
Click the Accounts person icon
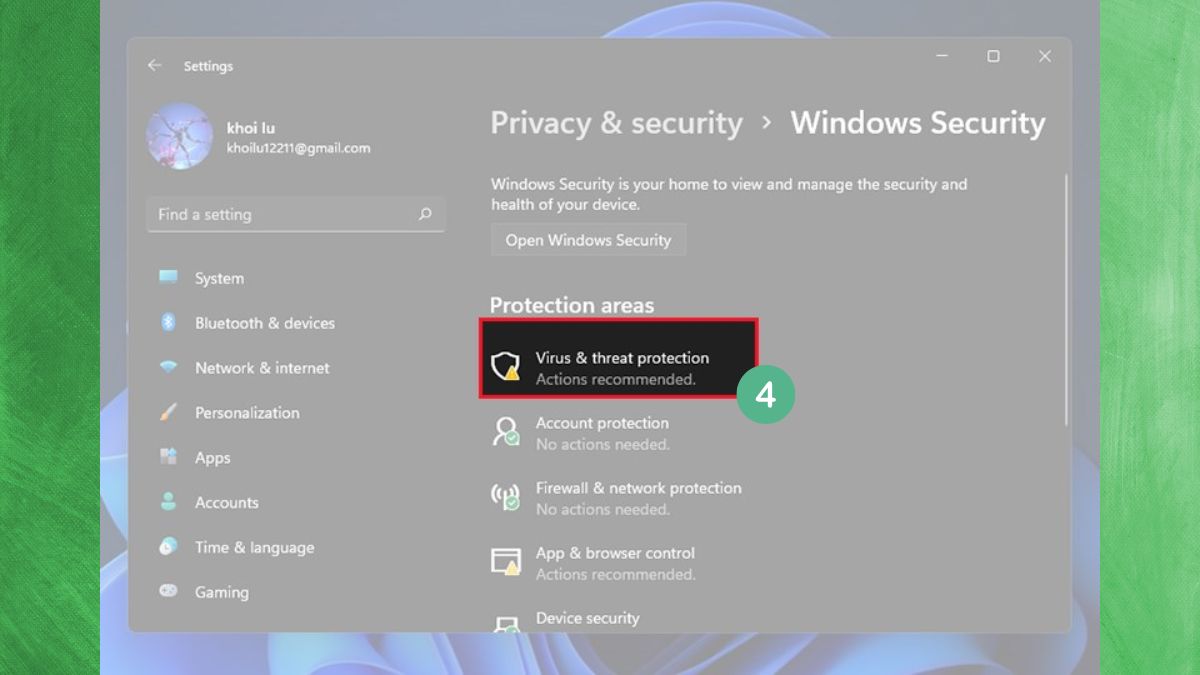pyautogui.click(x=168, y=502)
